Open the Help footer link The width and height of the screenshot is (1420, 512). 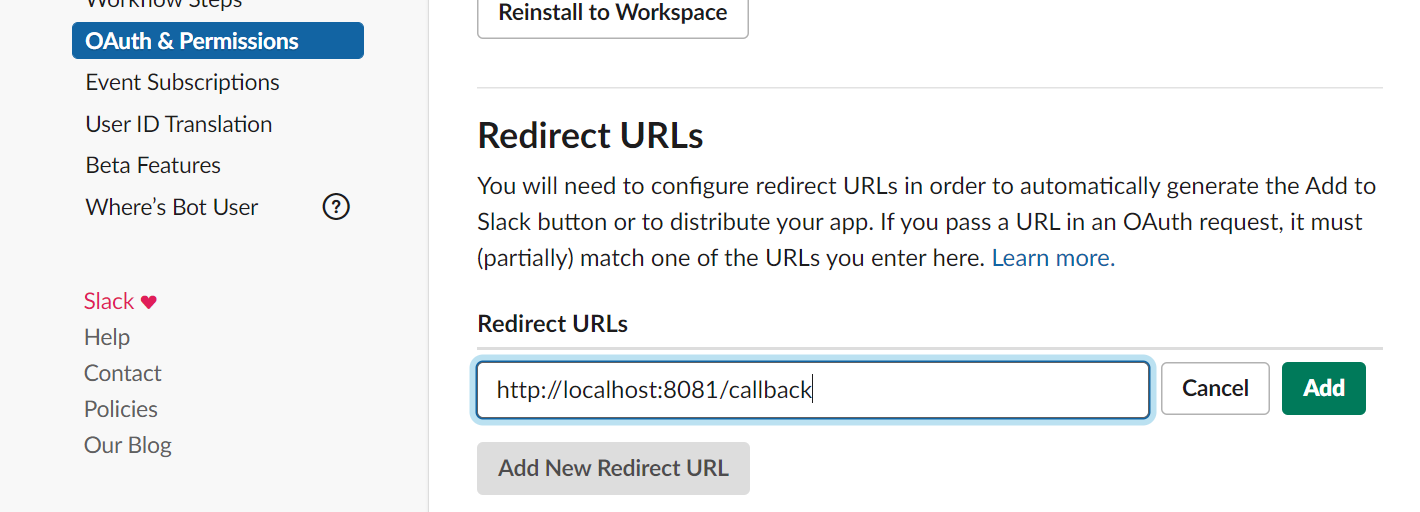point(107,337)
